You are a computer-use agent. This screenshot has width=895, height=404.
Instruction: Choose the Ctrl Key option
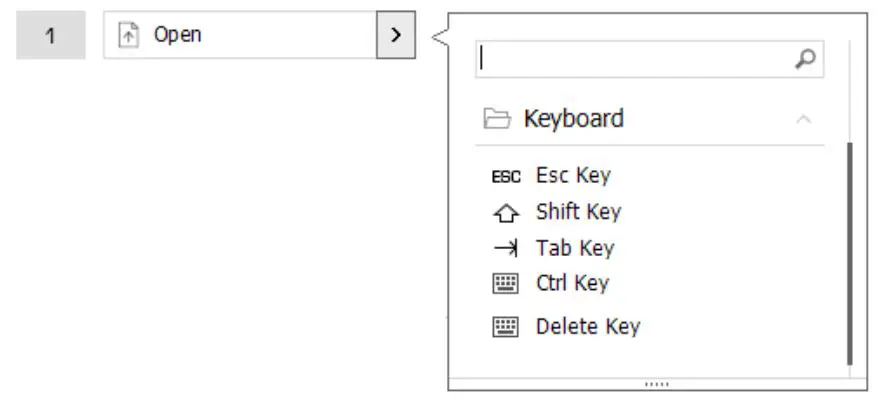[x=572, y=284]
